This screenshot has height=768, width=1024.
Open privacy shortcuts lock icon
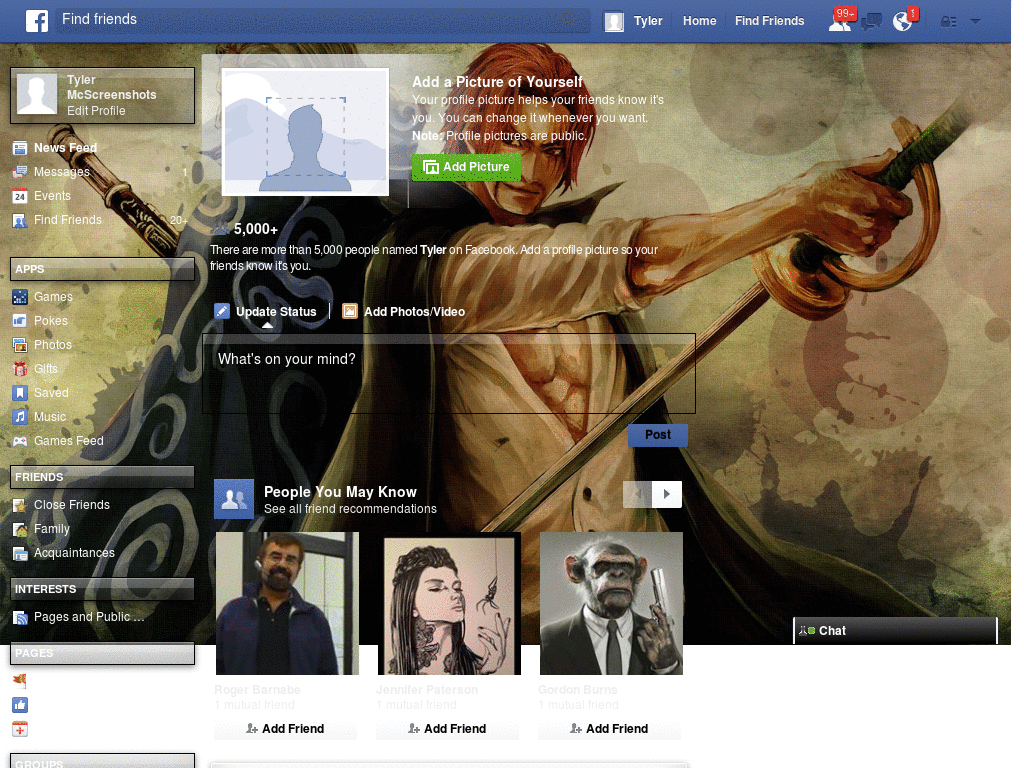click(x=948, y=22)
